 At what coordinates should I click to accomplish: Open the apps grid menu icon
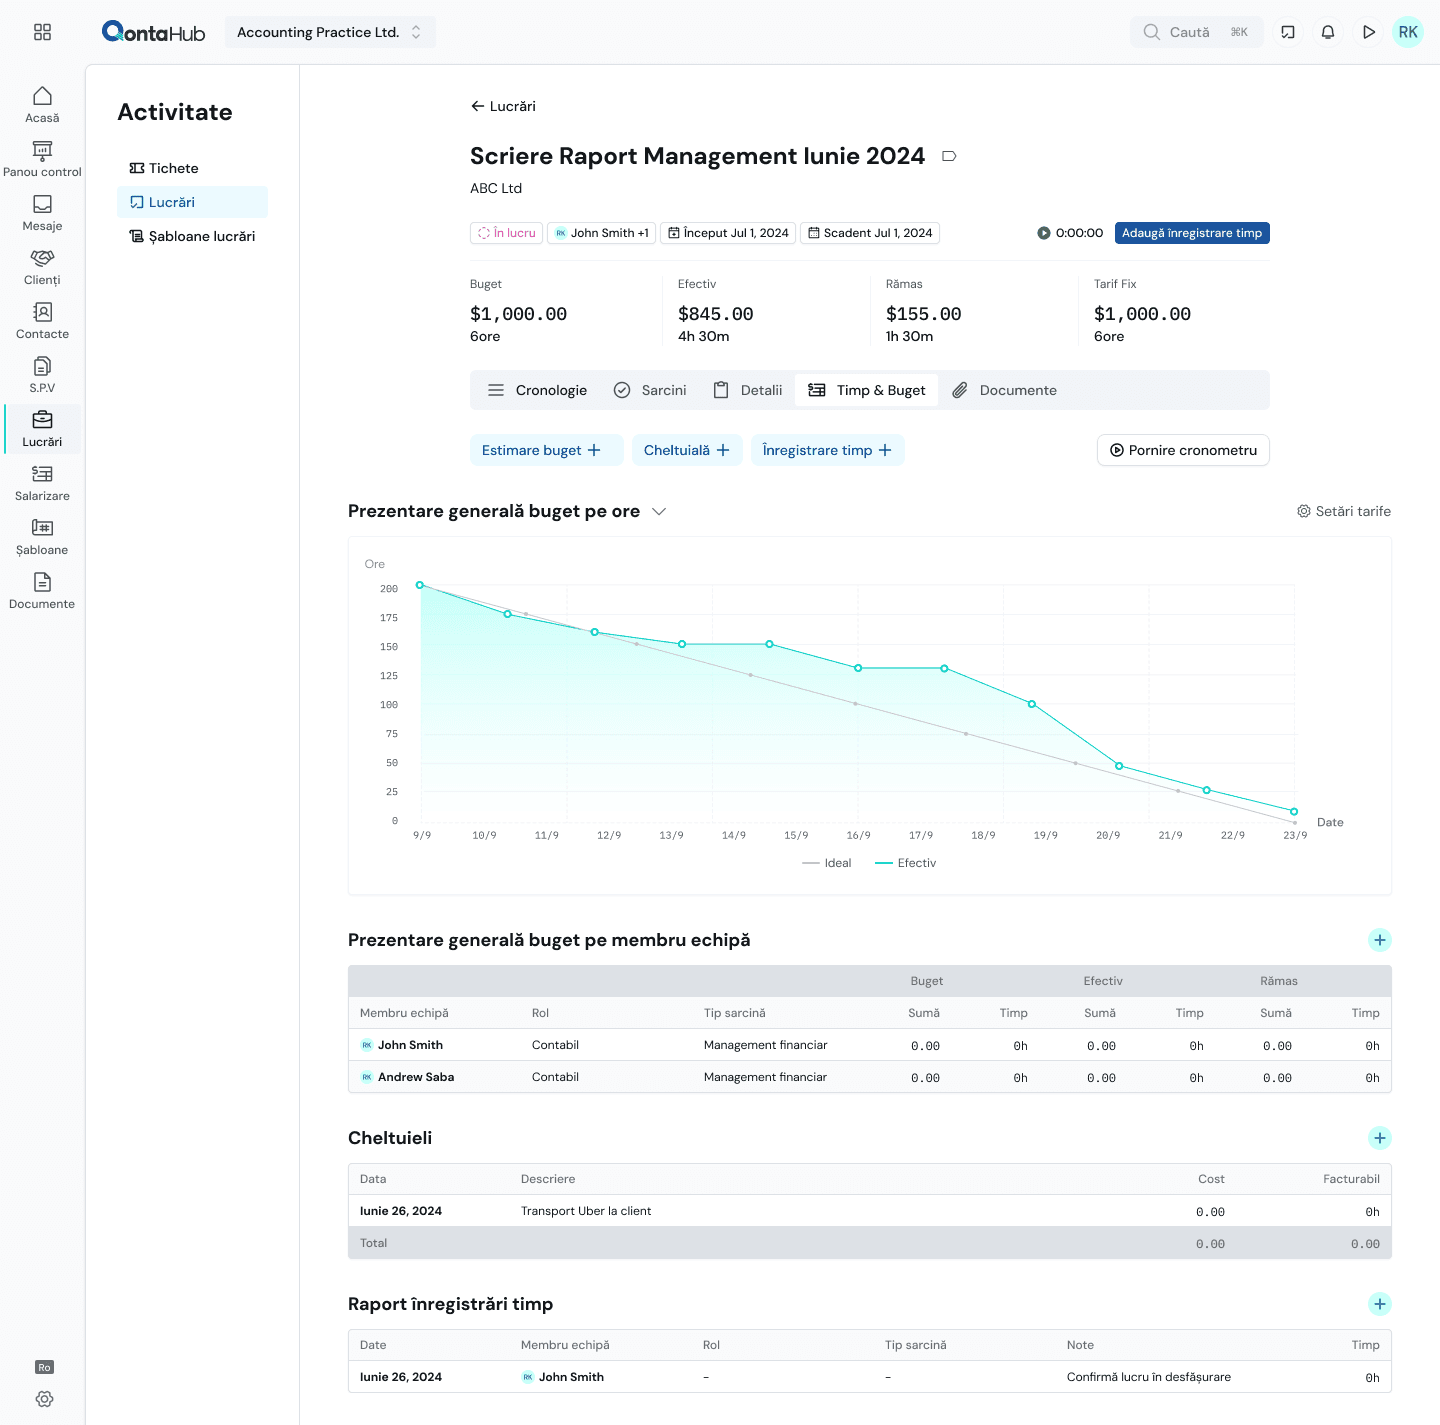click(x=42, y=32)
